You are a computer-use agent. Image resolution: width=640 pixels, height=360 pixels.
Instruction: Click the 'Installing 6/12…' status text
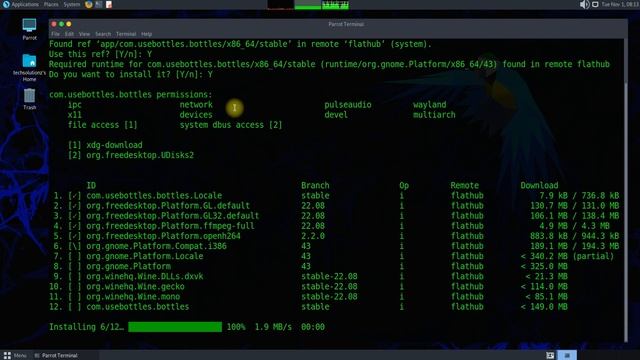(86, 327)
